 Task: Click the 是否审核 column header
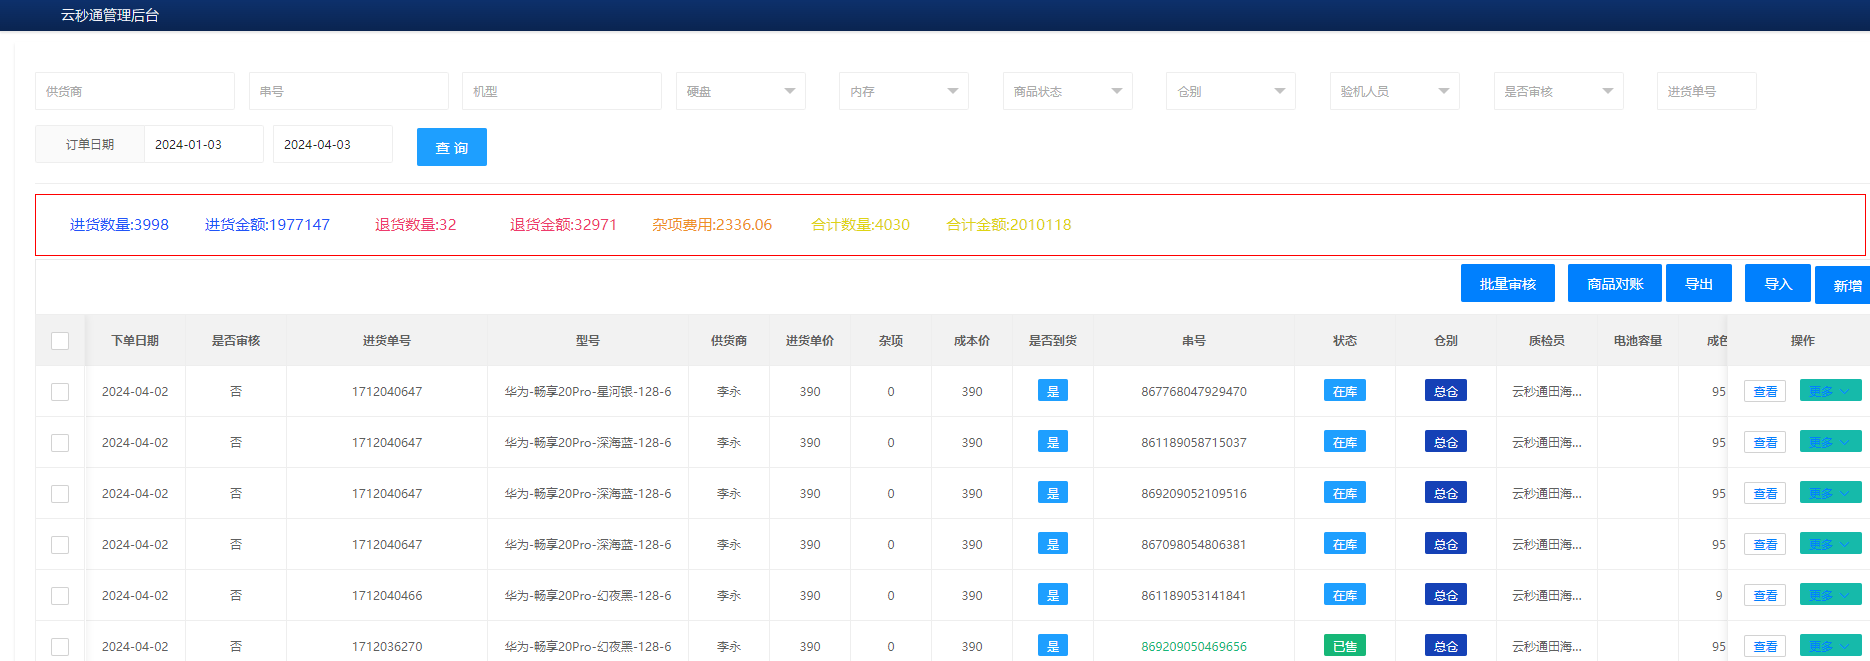click(236, 341)
